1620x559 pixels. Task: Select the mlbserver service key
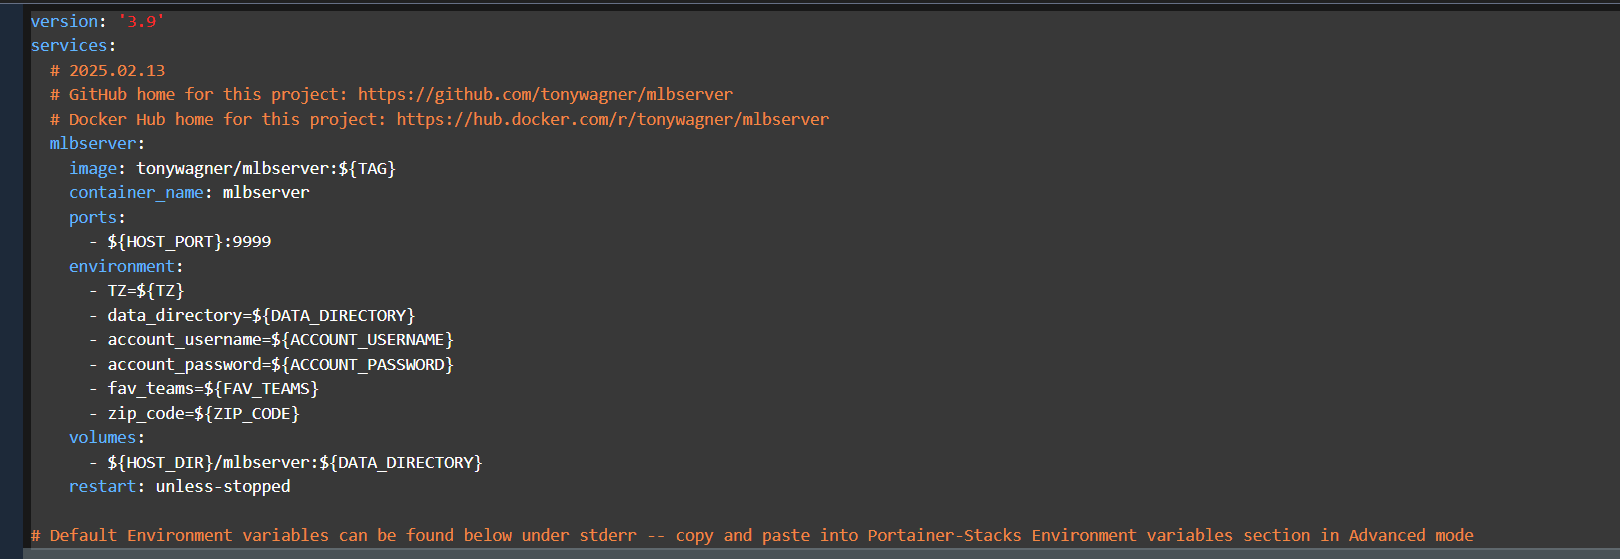pyautogui.click(x=93, y=144)
